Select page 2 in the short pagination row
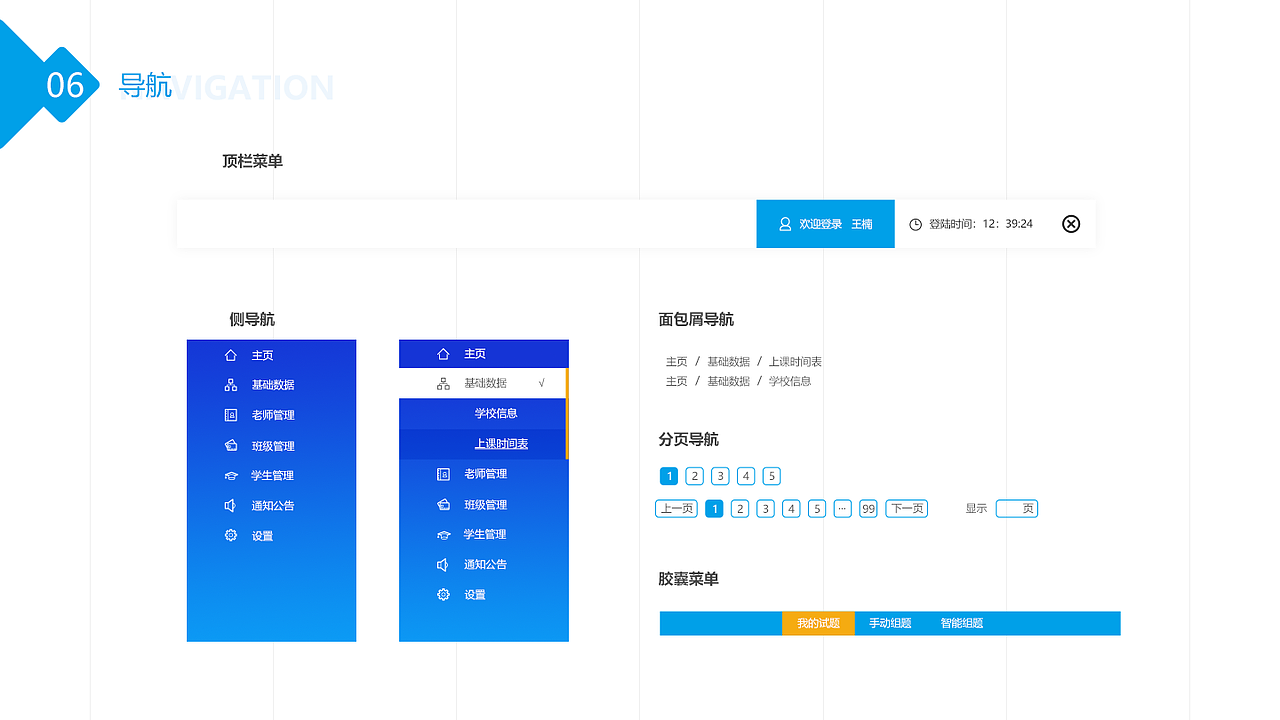 [695, 476]
